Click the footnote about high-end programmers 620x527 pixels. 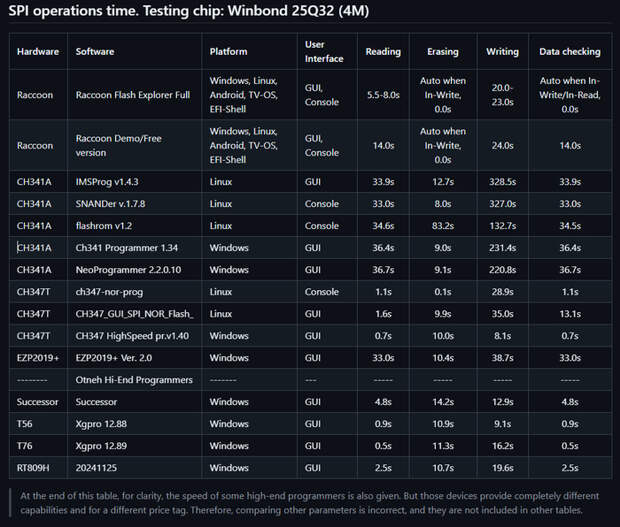tap(310, 503)
